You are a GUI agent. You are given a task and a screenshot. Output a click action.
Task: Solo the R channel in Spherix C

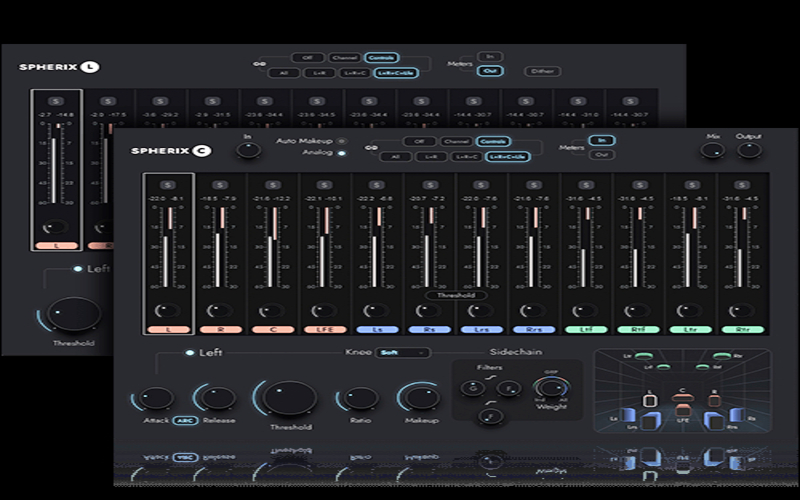(x=220, y=185)
